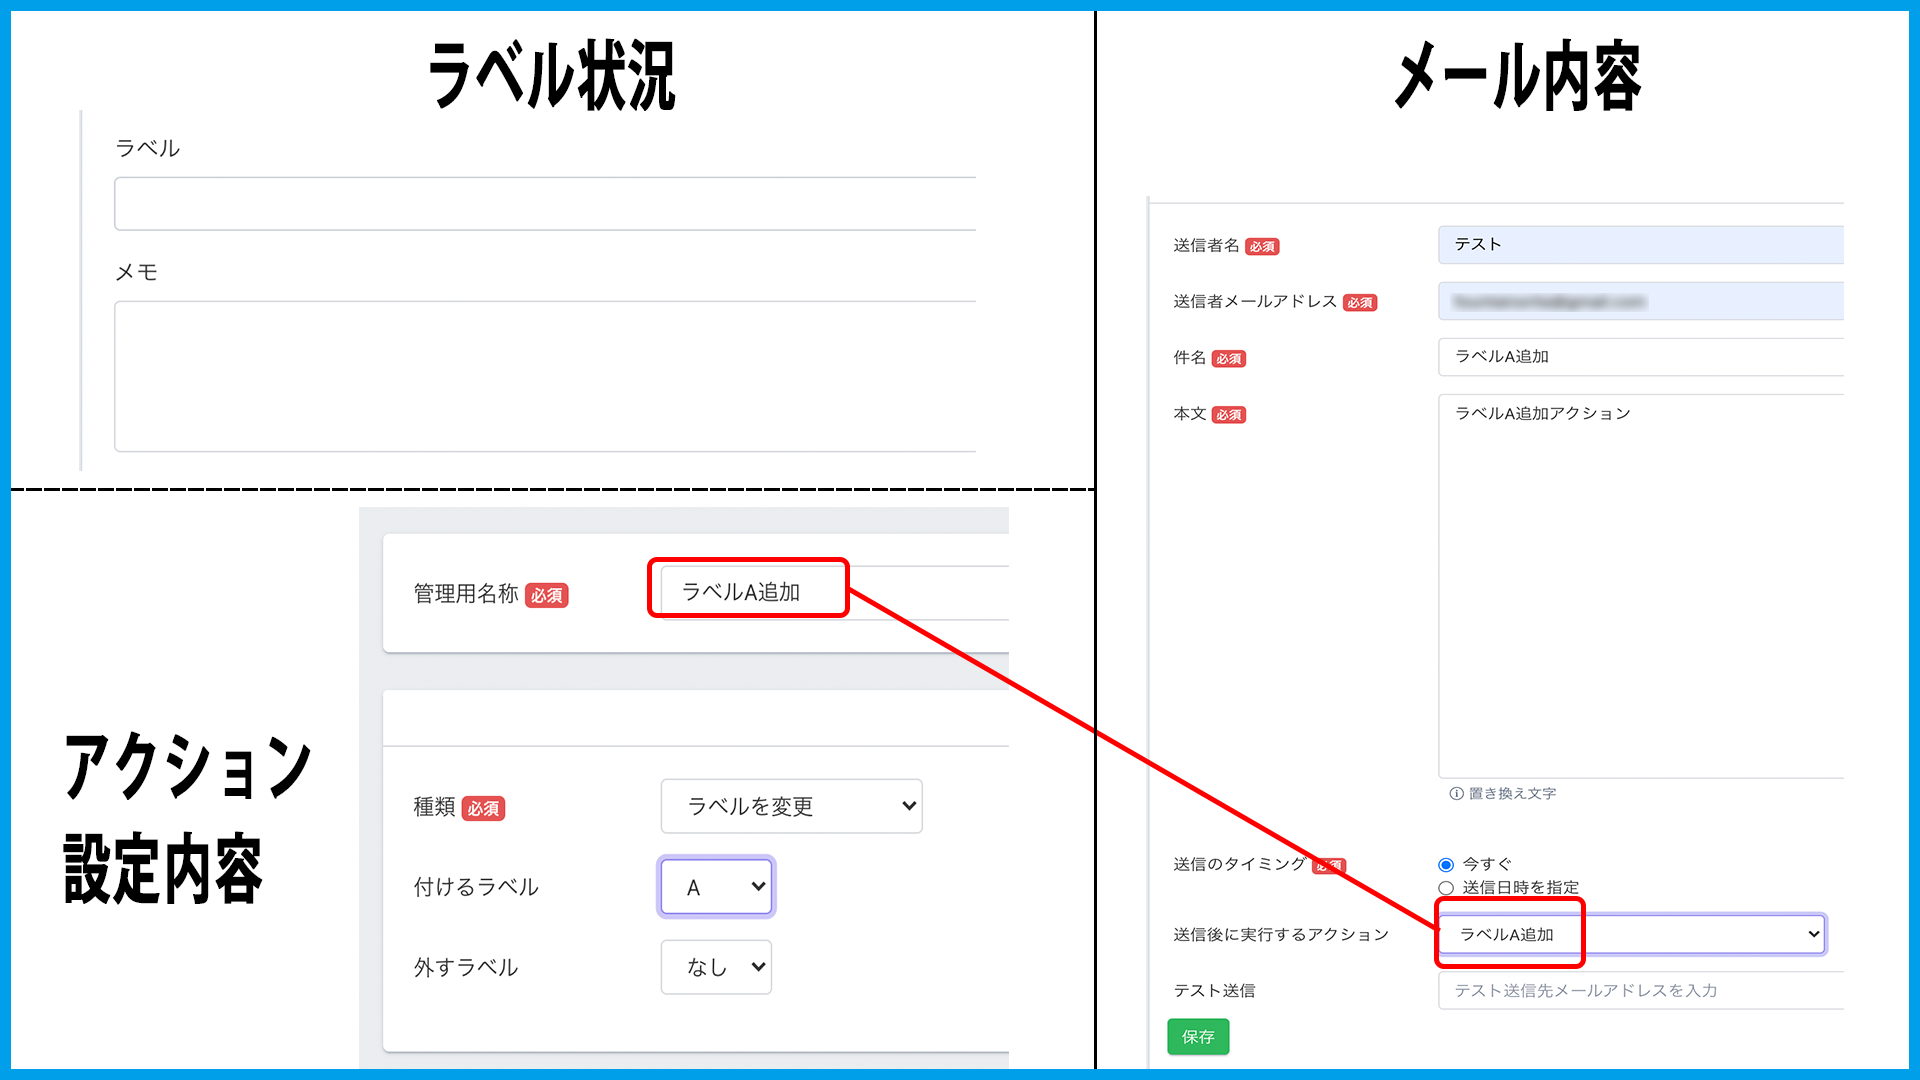Open the 外すラベル dropdown showing なし

[716, 967]
